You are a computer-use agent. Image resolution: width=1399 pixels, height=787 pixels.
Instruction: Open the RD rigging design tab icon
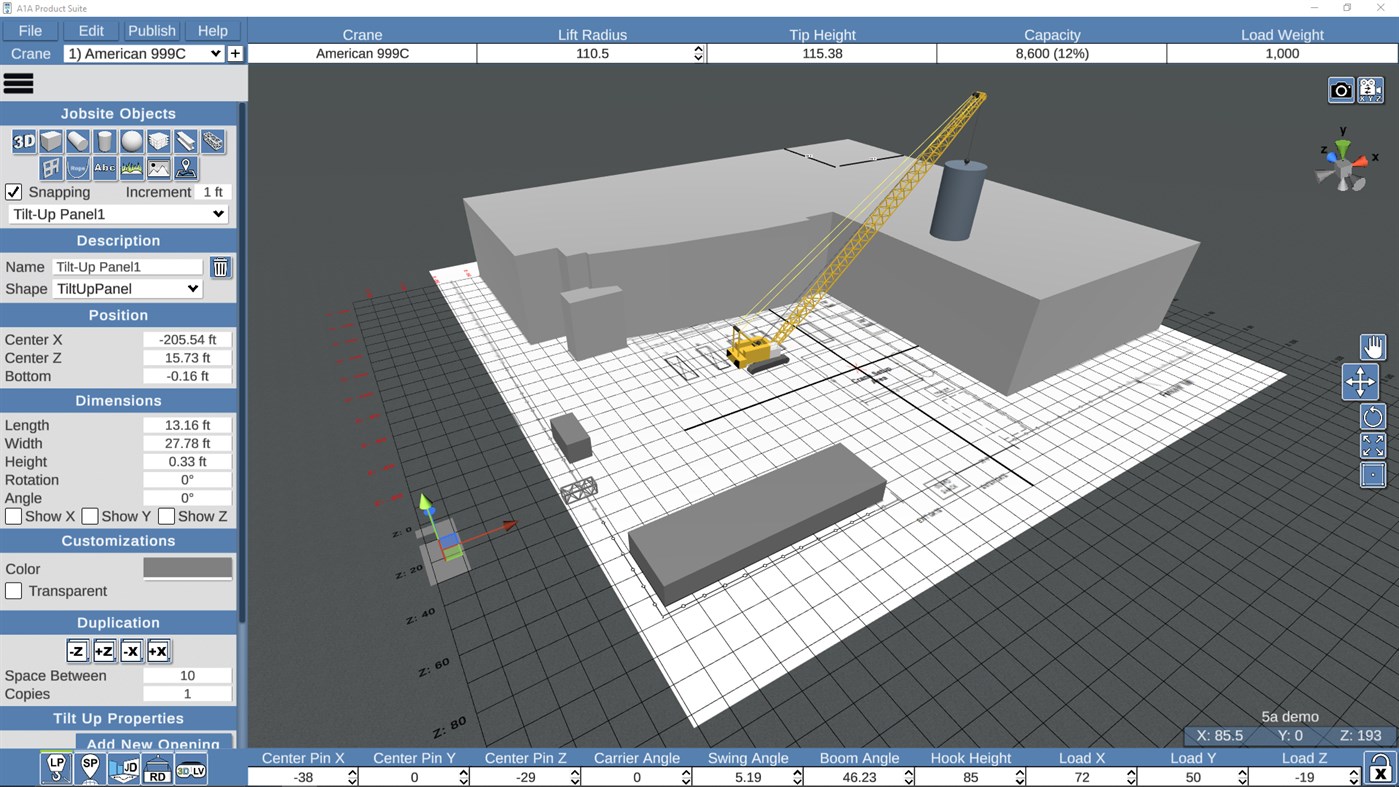157,768
